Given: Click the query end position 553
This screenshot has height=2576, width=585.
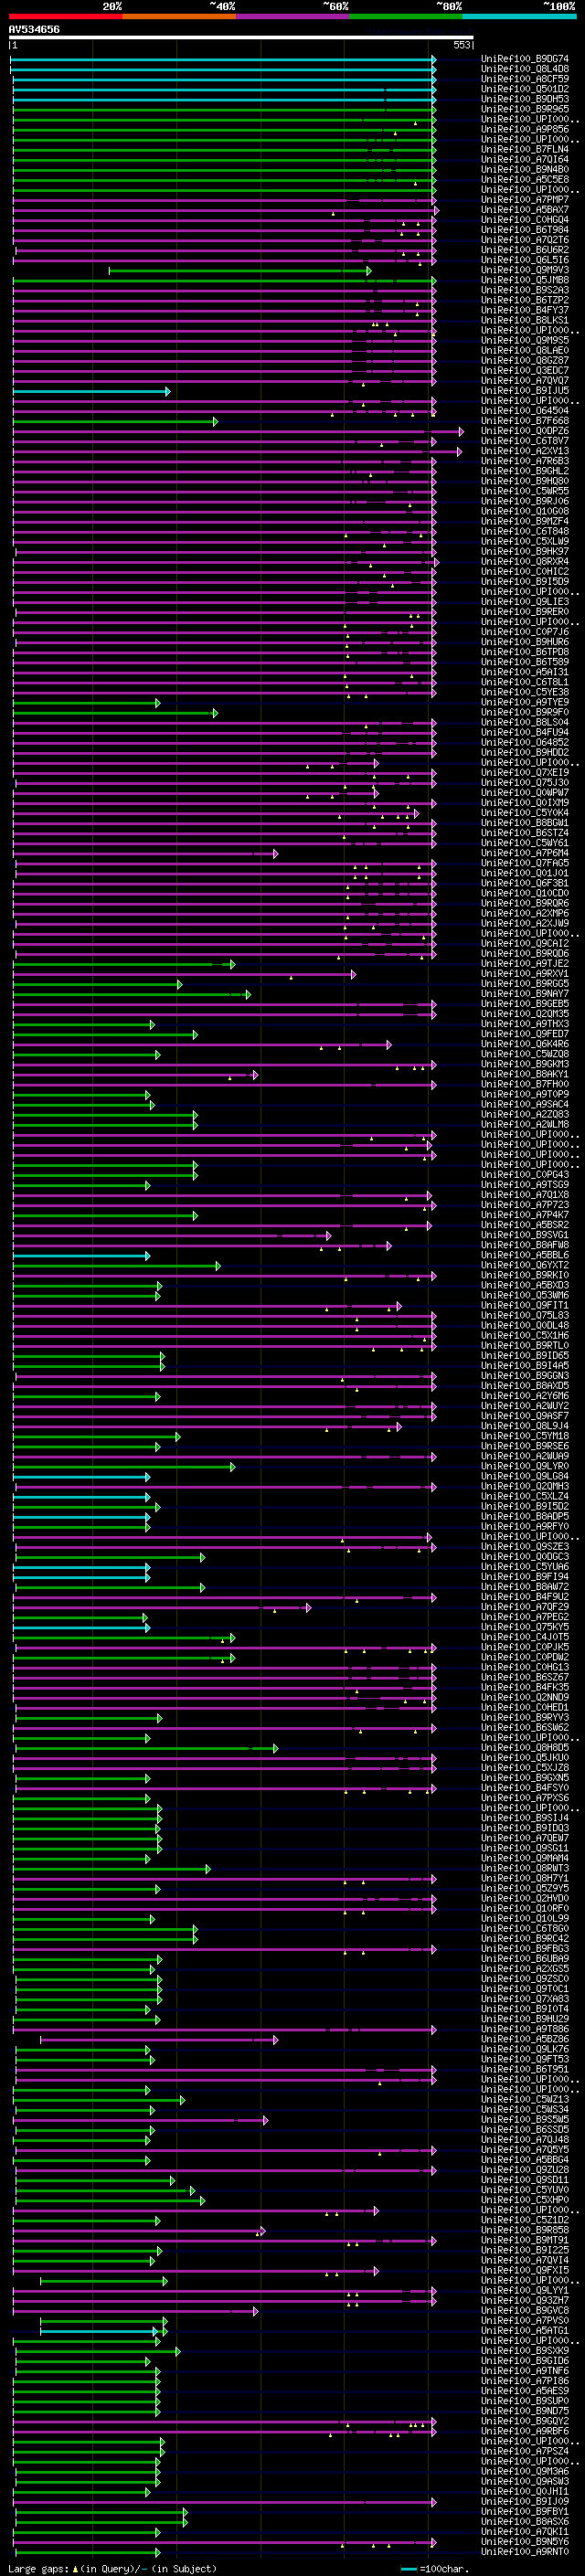Looking at the screenshot, I should point(462,45).
